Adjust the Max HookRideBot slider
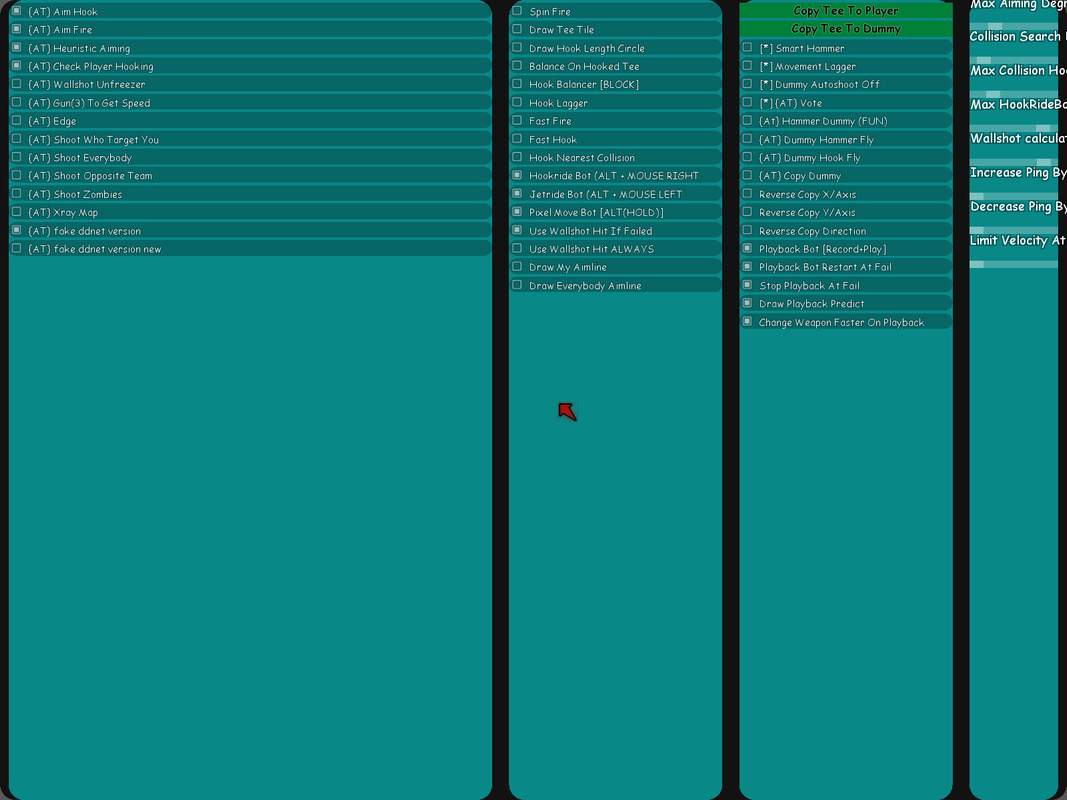This screenshot has width=1067, height=800. click(1014, 128)
